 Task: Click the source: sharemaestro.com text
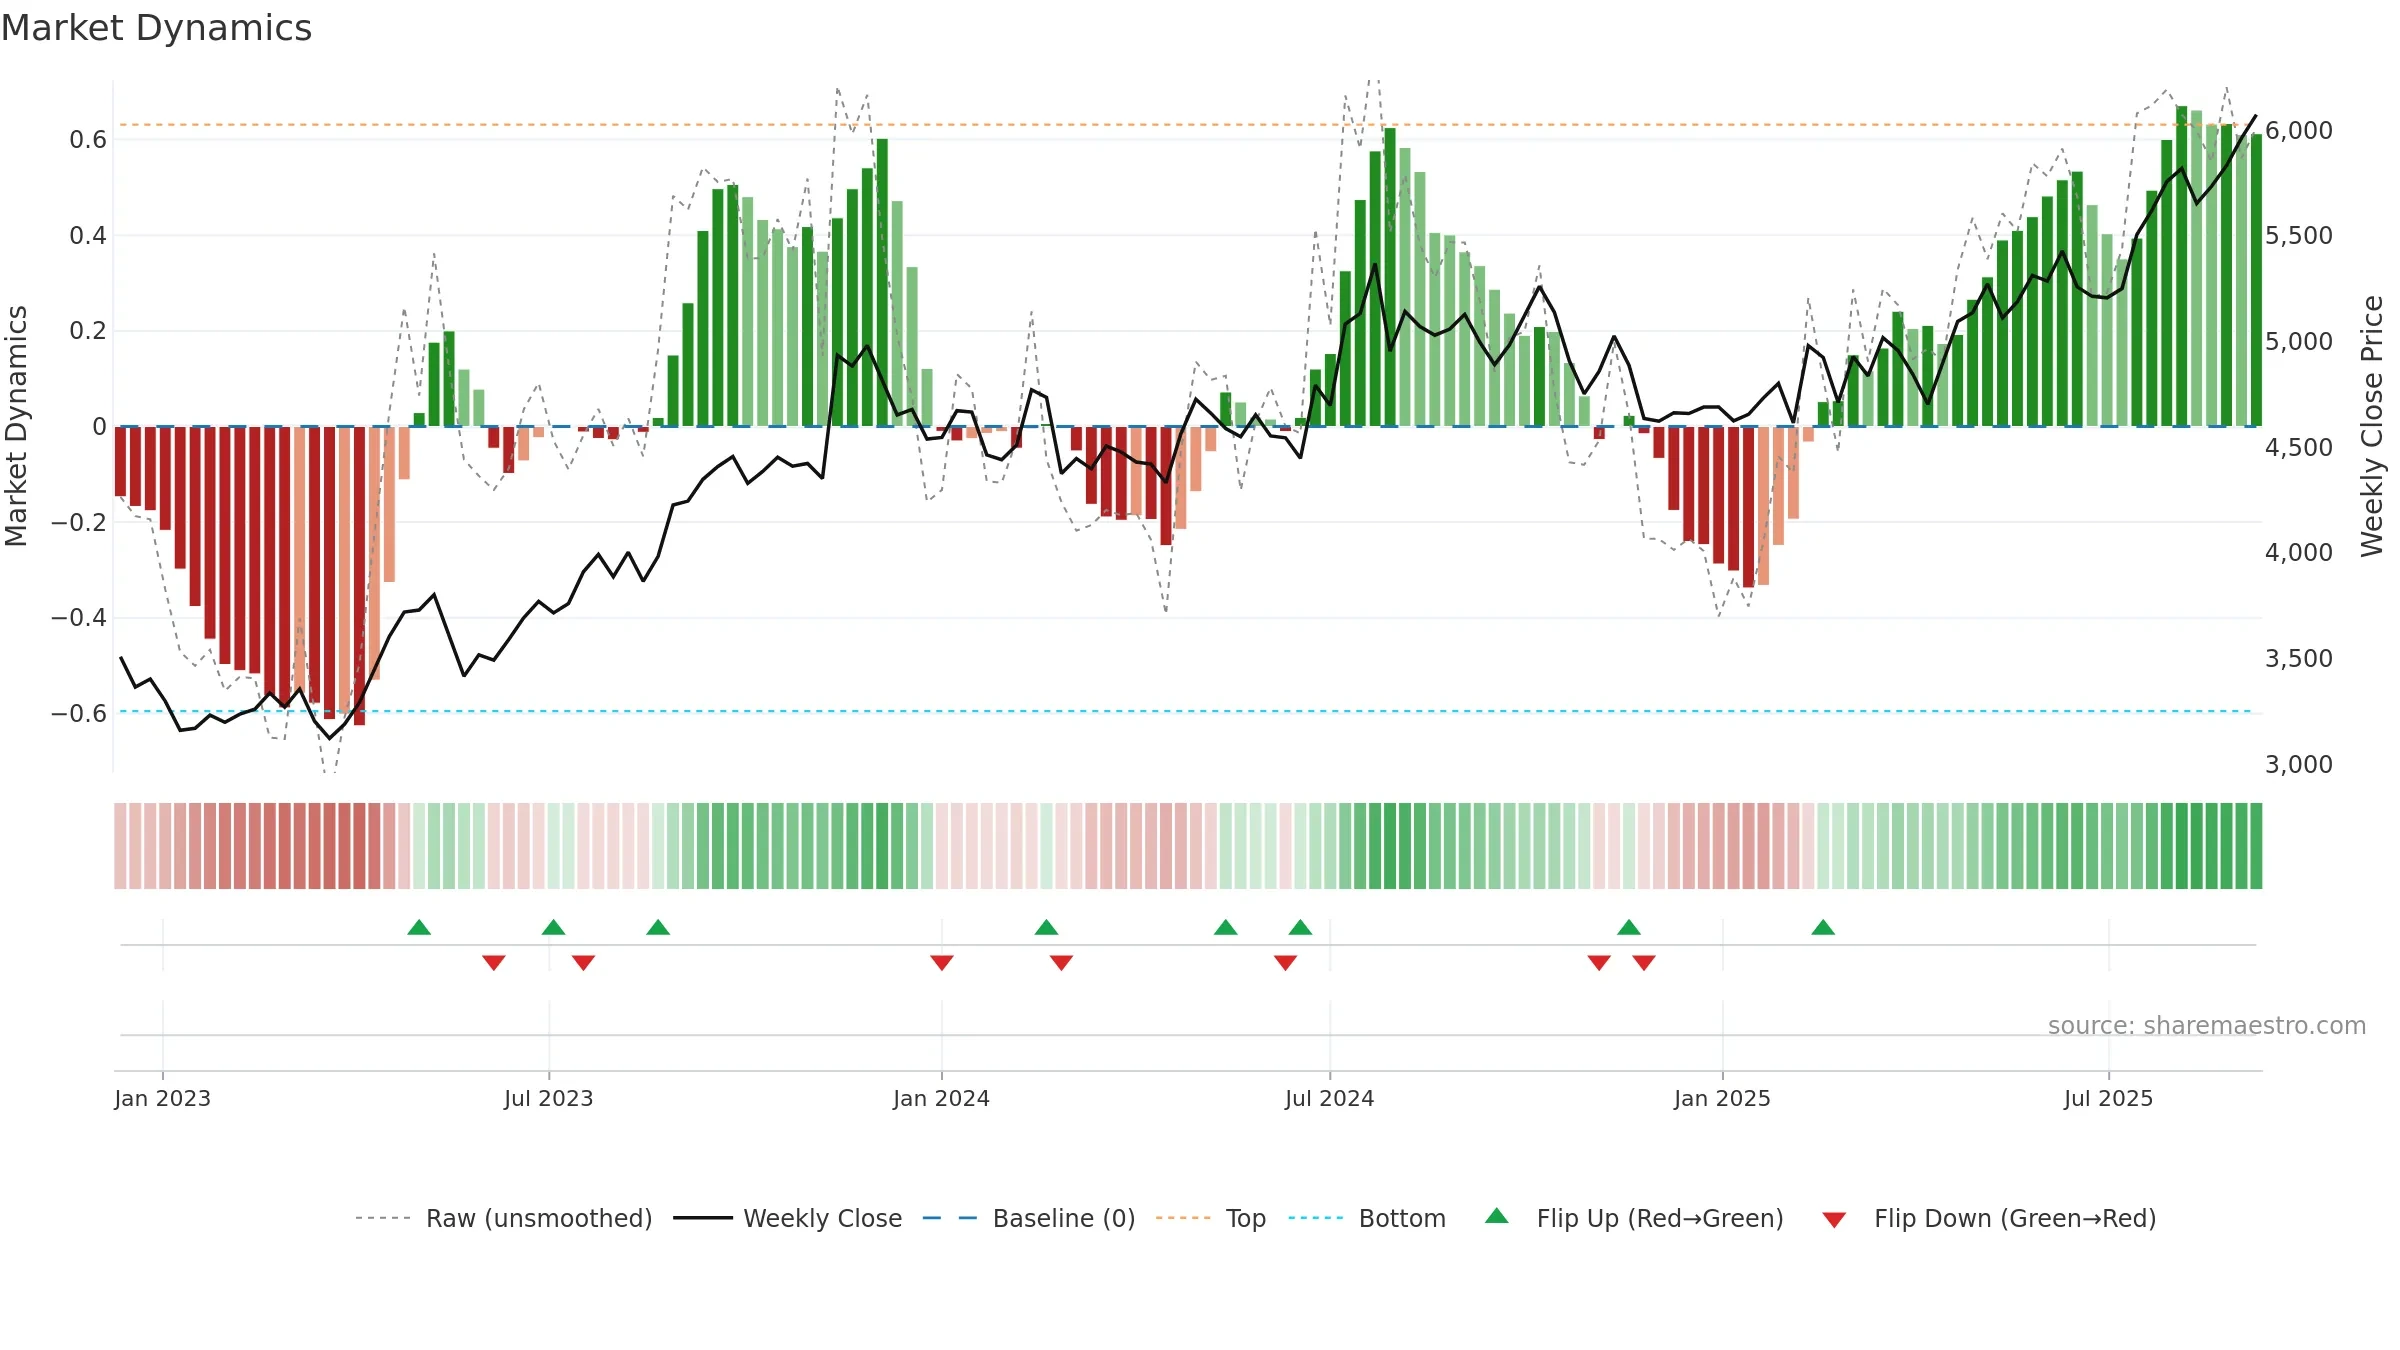2207,1026
